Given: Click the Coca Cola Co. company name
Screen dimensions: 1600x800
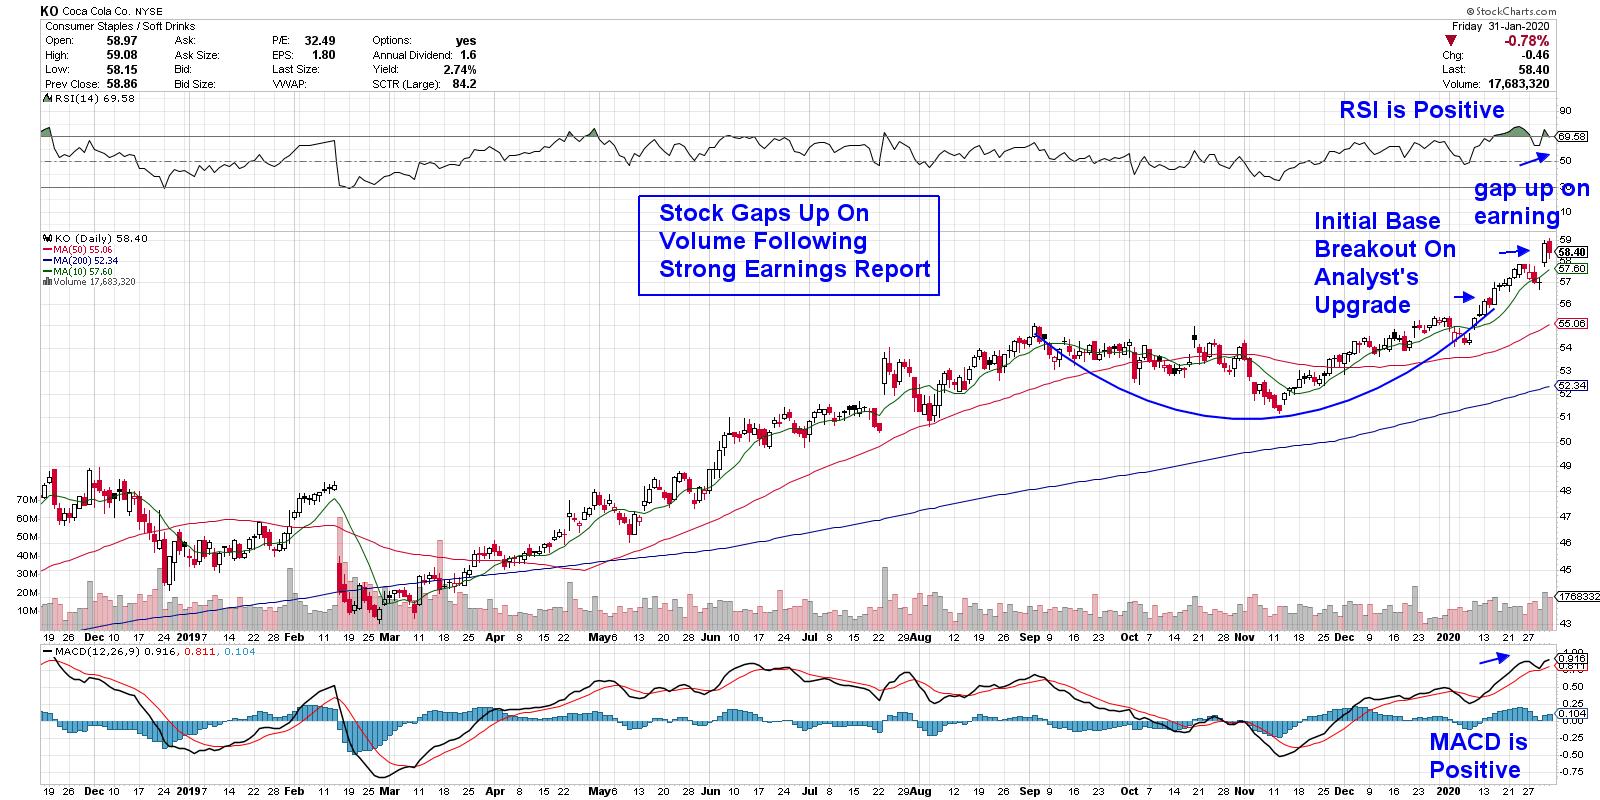Looking at the screenshot, I should point(96,12).
